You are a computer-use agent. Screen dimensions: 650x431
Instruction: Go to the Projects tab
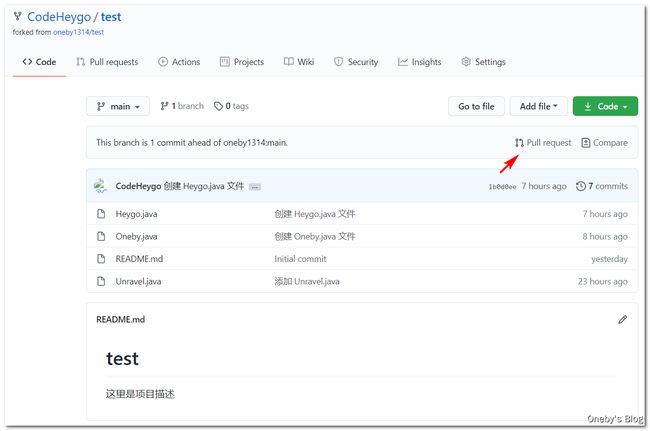click(x=242, y=62)
